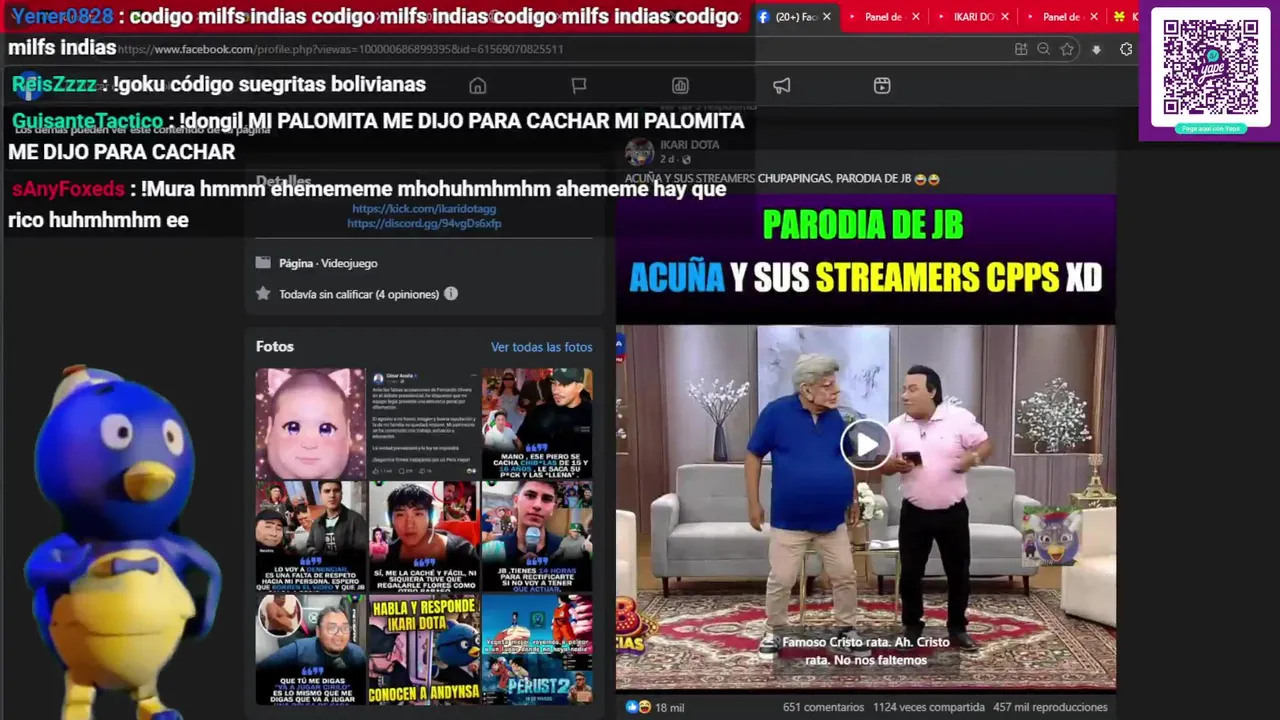Play the PARODIA DE JB video
The height and width of the screenshot is (720, 1280).
tap(865, 445)
